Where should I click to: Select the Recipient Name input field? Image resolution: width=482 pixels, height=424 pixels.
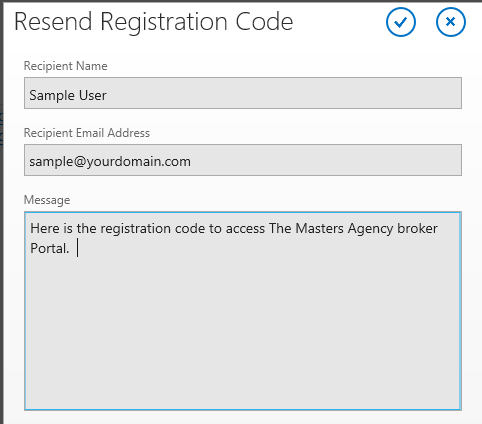[243, 93]
